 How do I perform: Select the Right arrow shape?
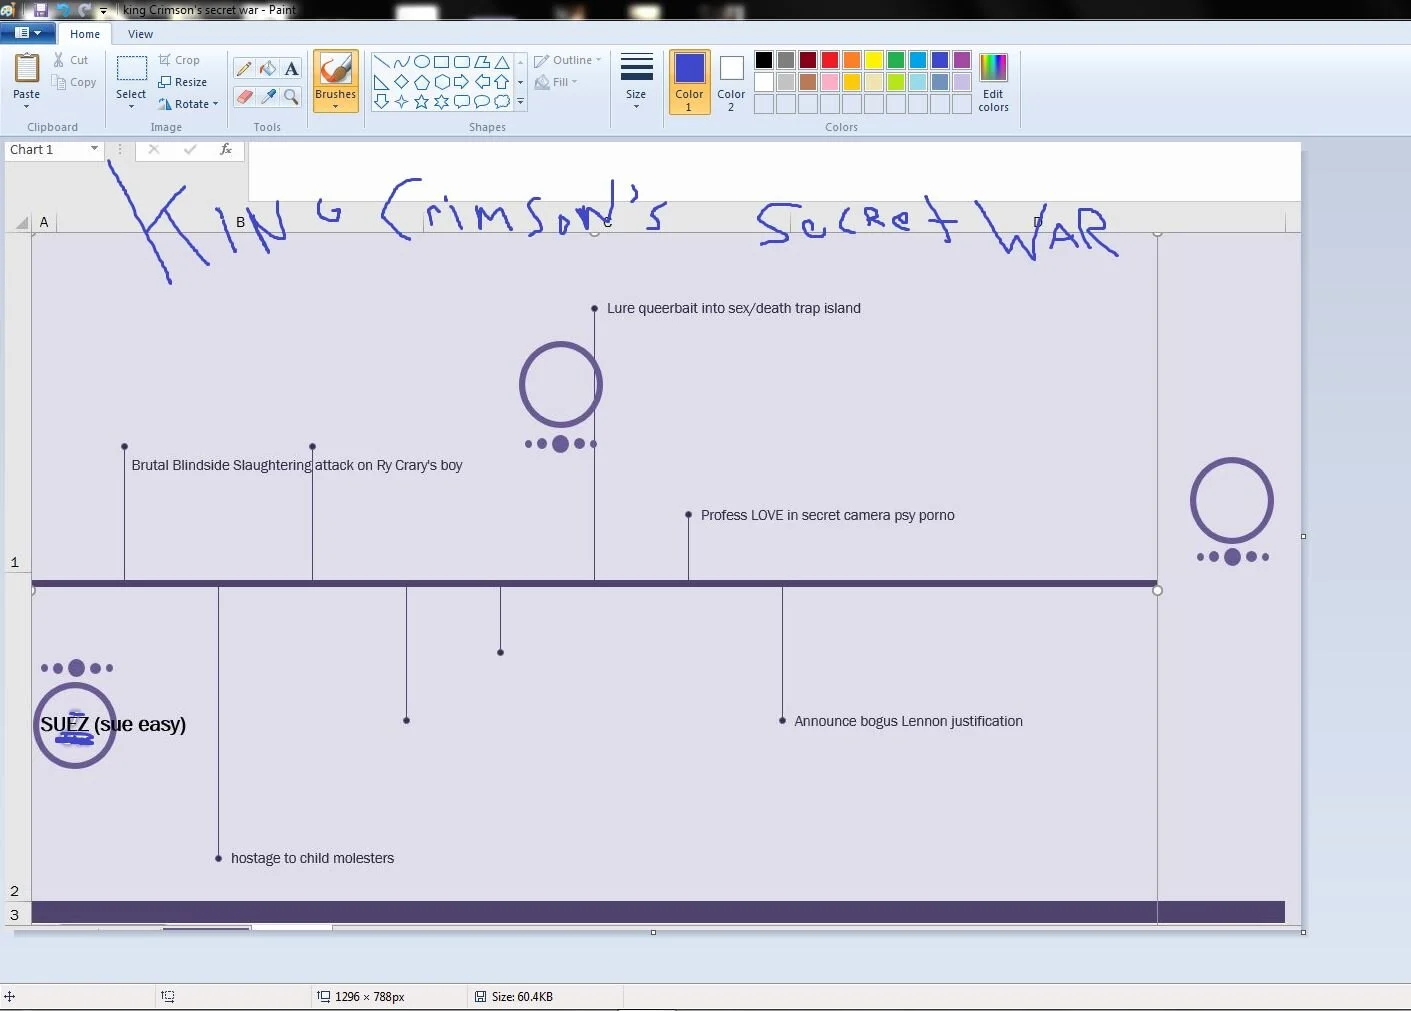[461, 82]
